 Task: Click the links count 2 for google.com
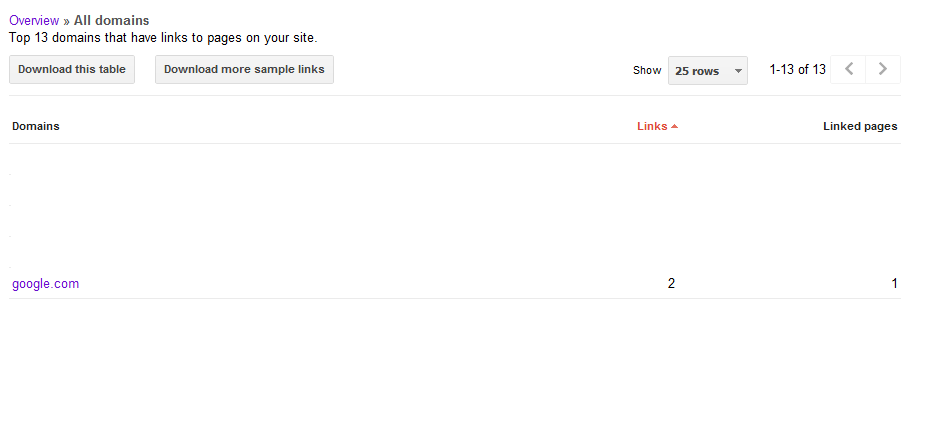pyautogui.click(x=671, y=284)
